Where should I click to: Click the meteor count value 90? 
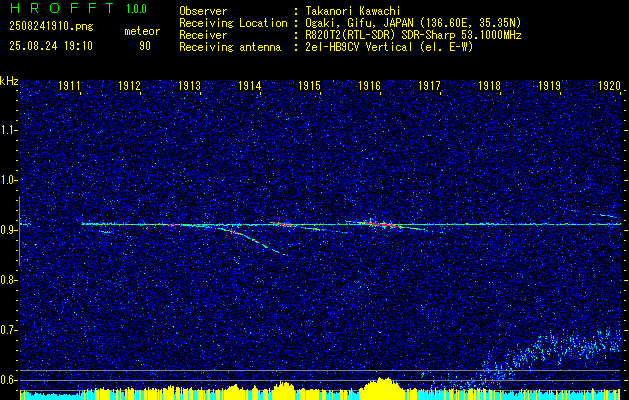point(145,46)
